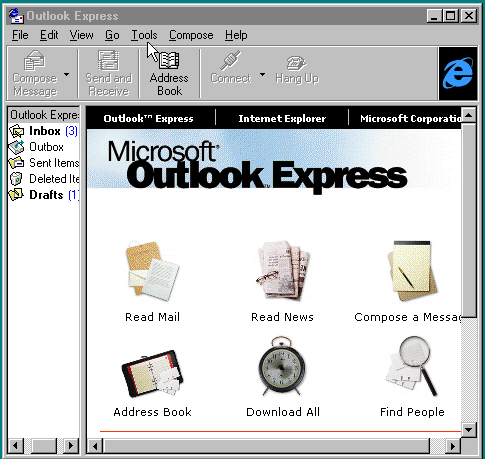The image size is (485, 459).
Task: Click the Connect toolbar icon
Action: click(x=230, y=60)
